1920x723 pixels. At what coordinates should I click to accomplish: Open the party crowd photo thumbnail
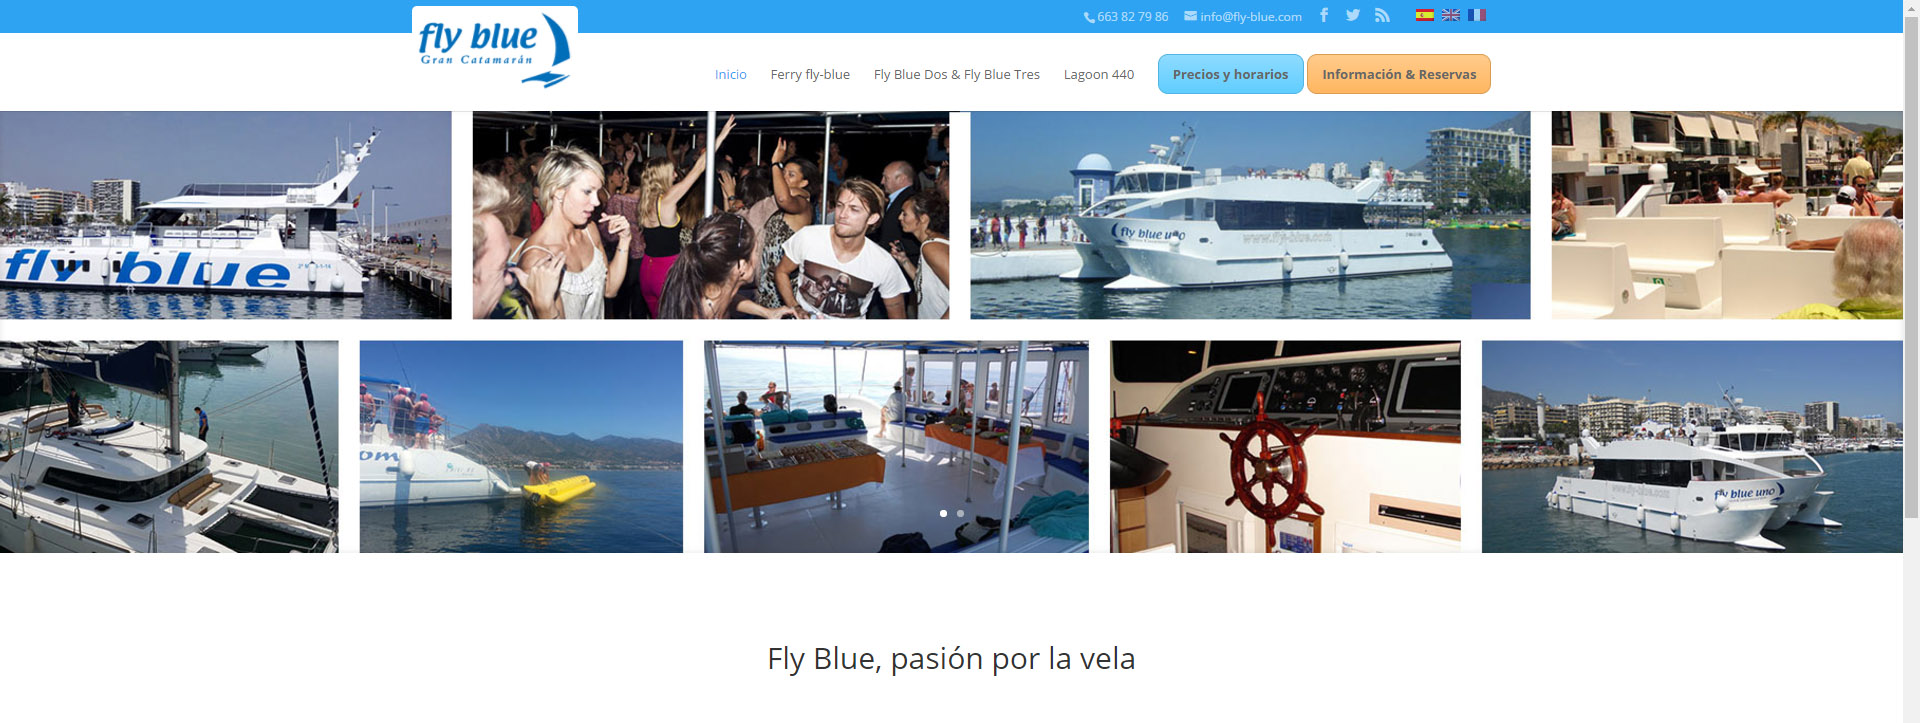[x=711, y=215]
